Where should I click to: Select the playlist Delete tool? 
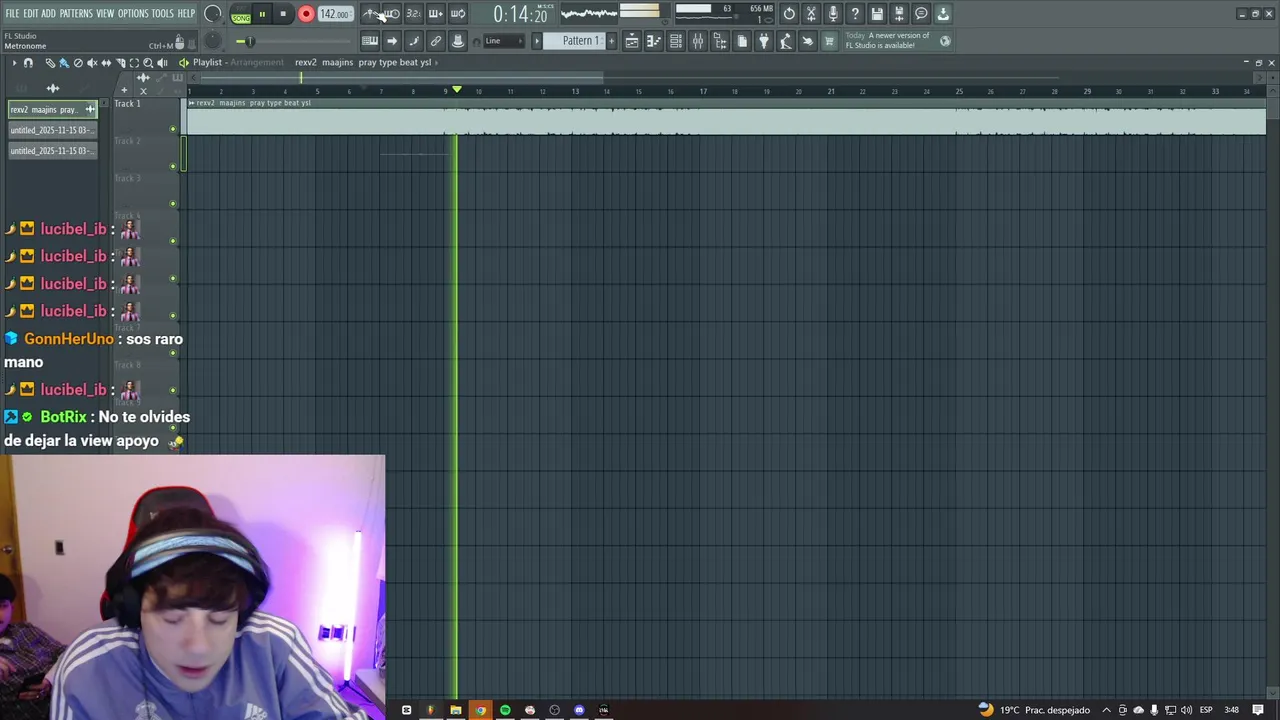(78, 63)
